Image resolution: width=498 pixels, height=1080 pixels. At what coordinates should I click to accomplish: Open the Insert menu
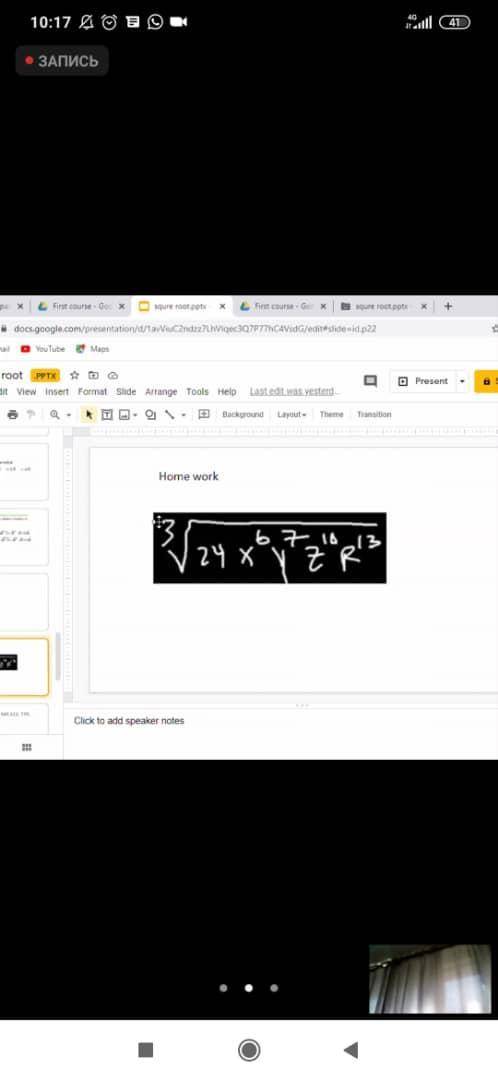tap(57, 391)
